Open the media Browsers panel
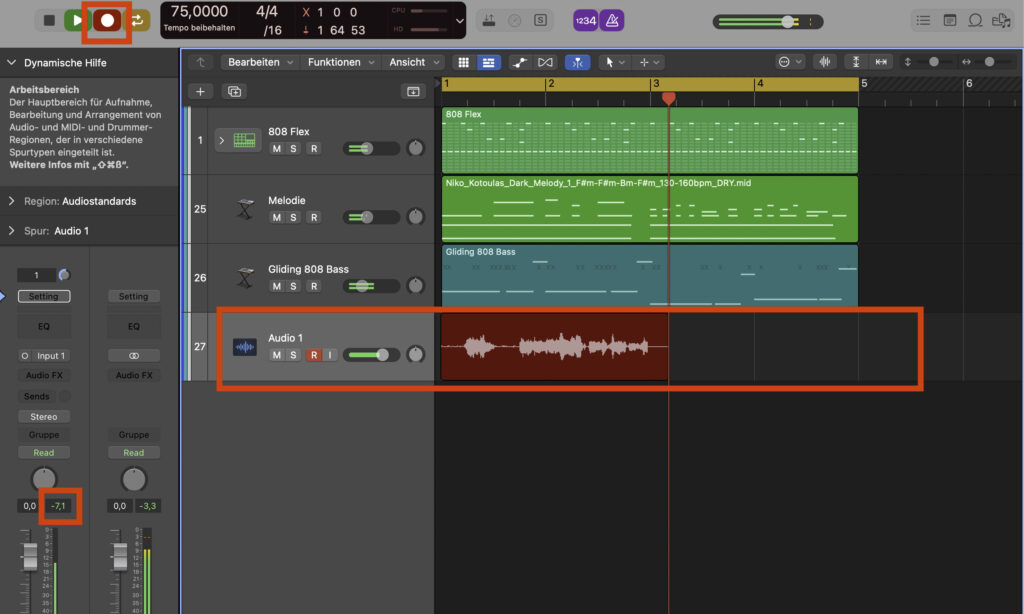The width and height of the screenshot is (1024, 614). [1001, 20]
